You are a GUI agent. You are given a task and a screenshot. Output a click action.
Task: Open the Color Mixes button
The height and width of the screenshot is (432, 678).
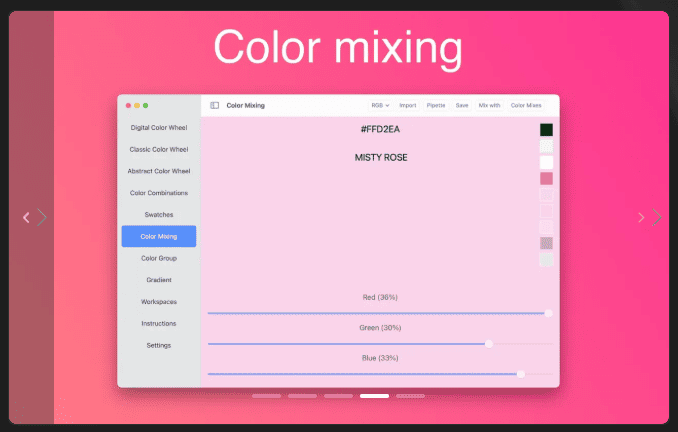pyautogui.click(x=526, y=105)
